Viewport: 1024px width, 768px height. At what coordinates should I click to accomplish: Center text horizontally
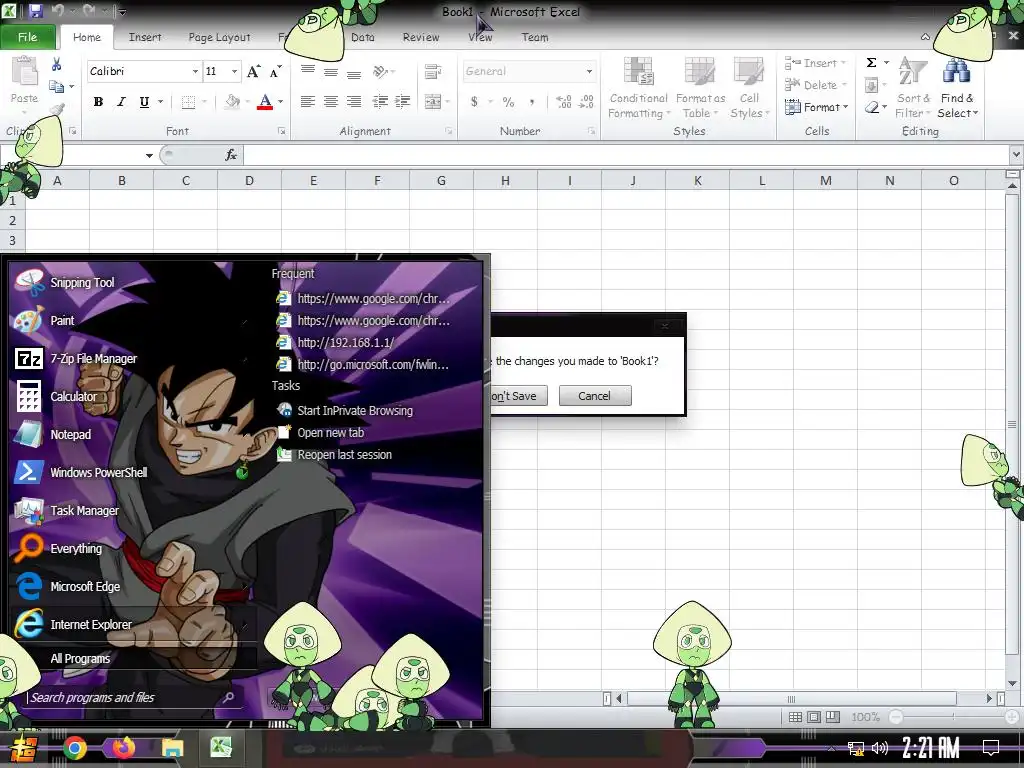click(330, 101)
